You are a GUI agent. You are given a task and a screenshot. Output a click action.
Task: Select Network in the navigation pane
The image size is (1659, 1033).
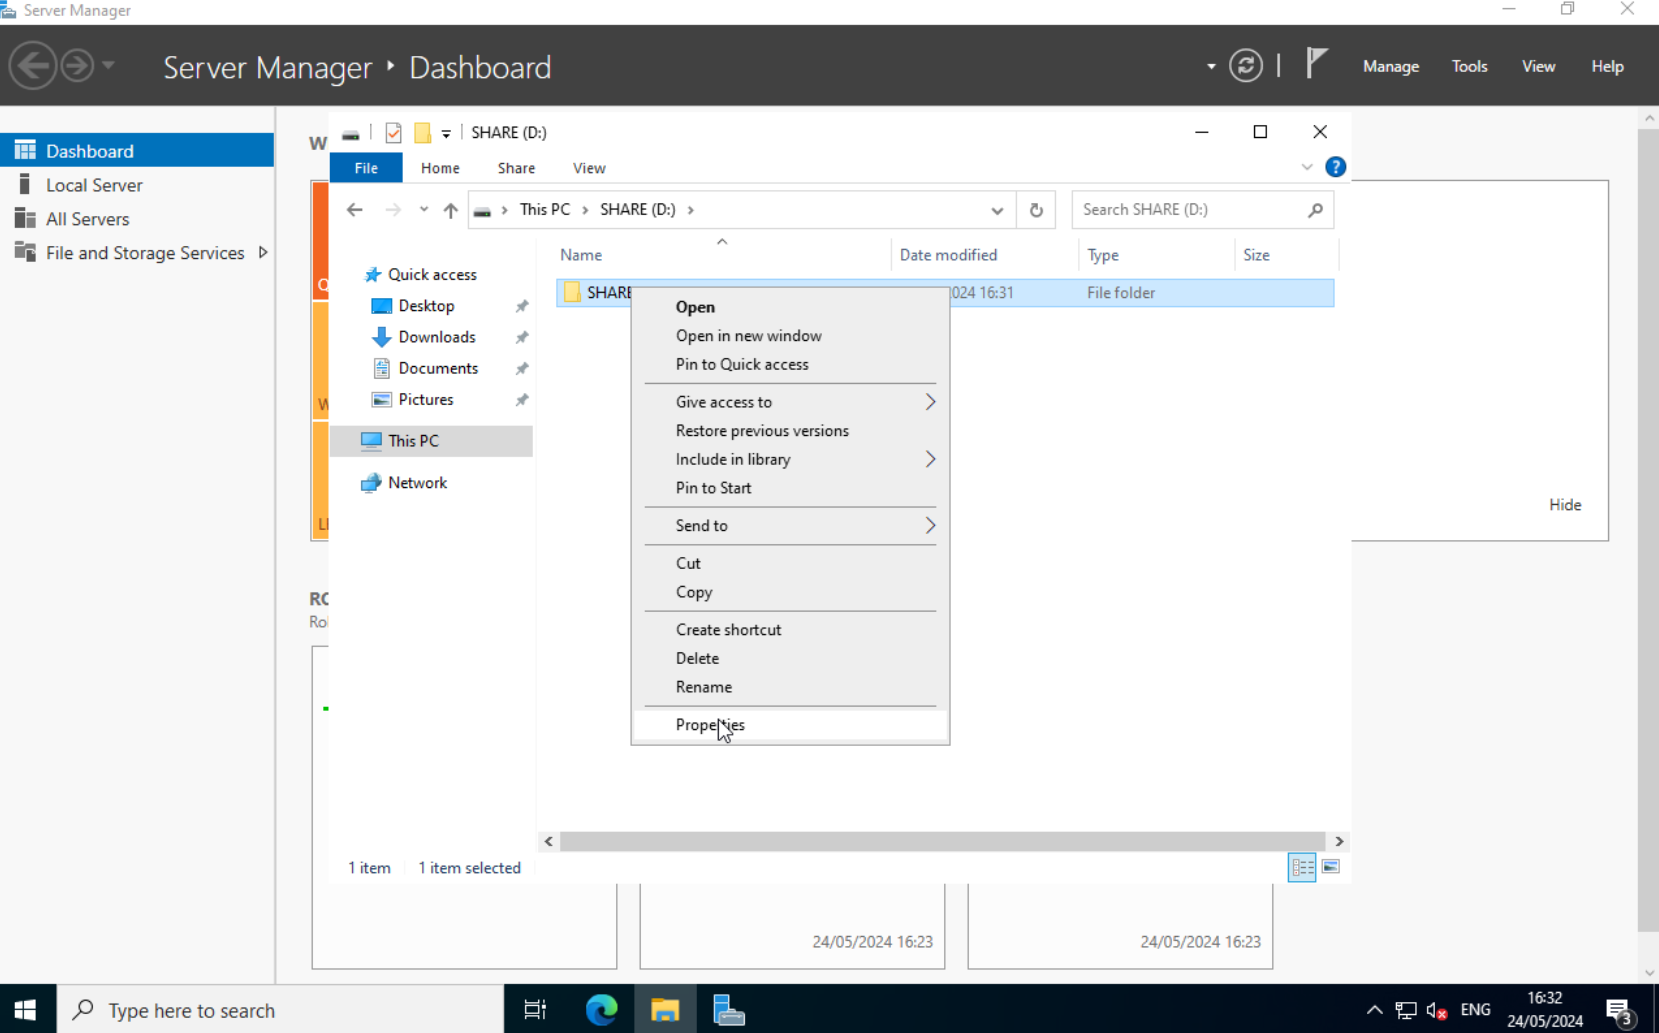pos(431,482)
